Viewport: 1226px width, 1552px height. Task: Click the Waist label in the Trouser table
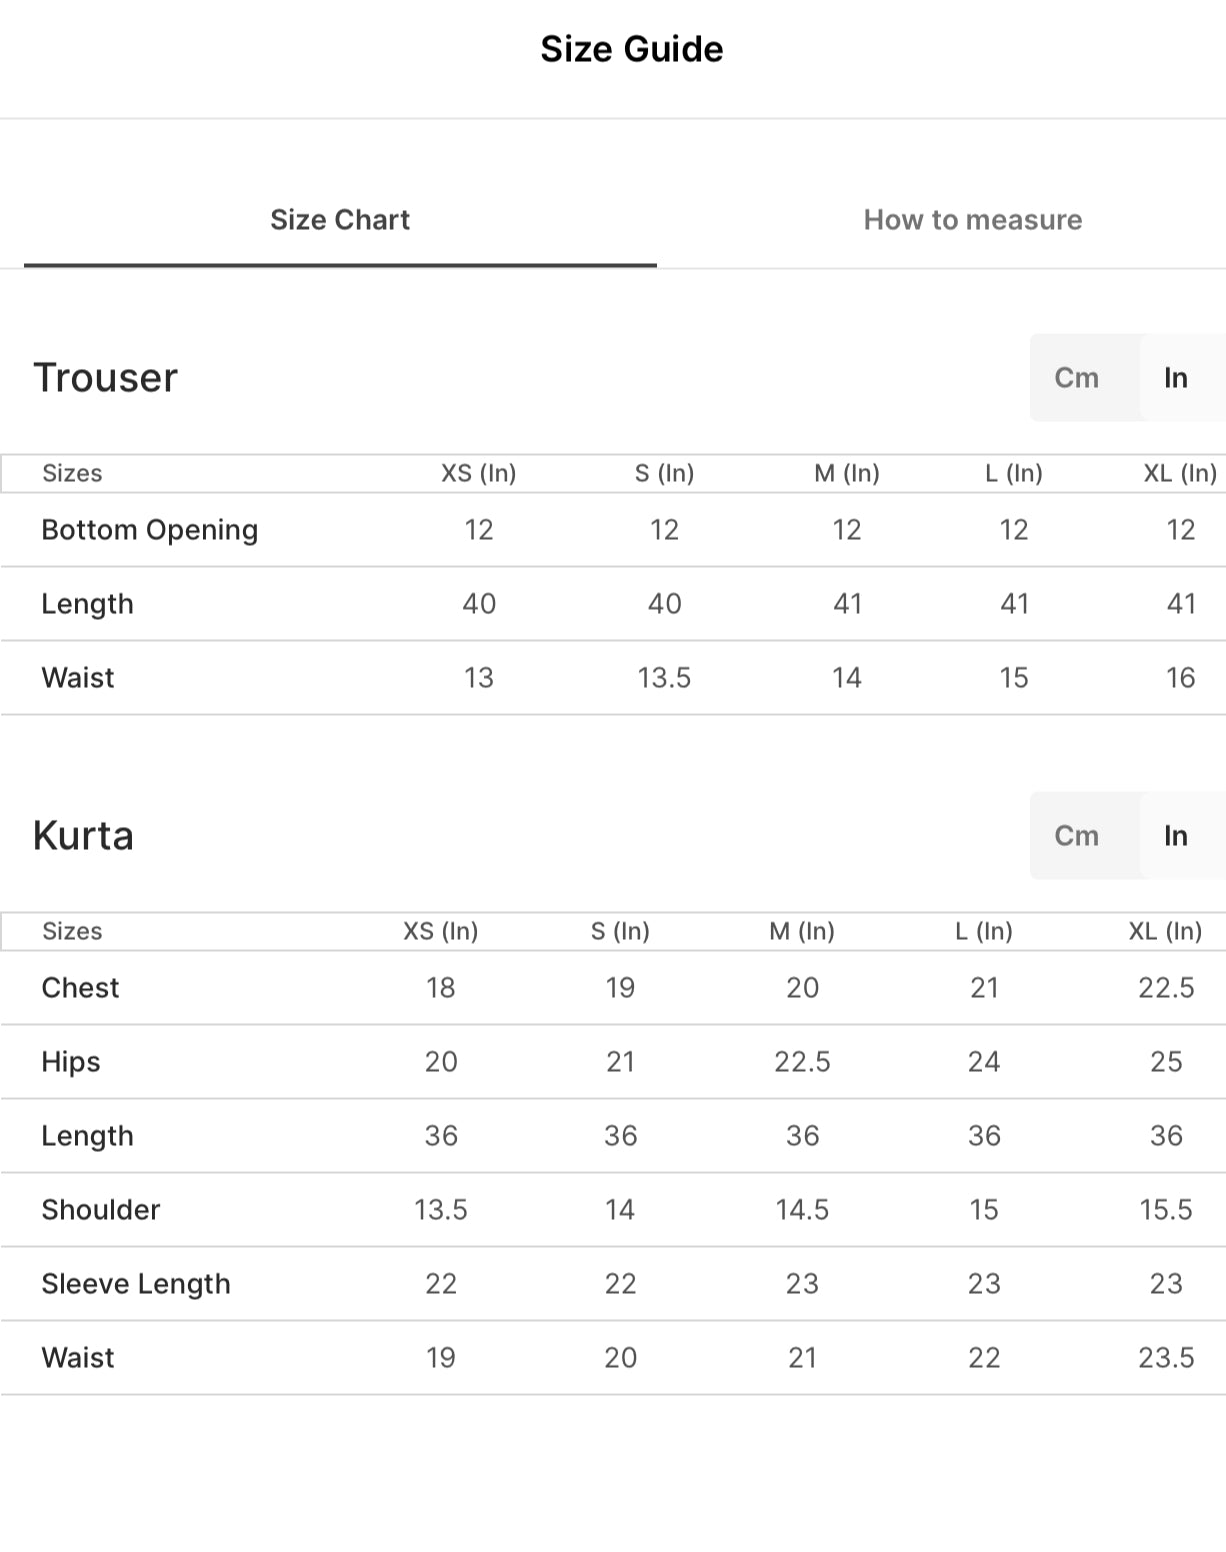pos(78,678)
